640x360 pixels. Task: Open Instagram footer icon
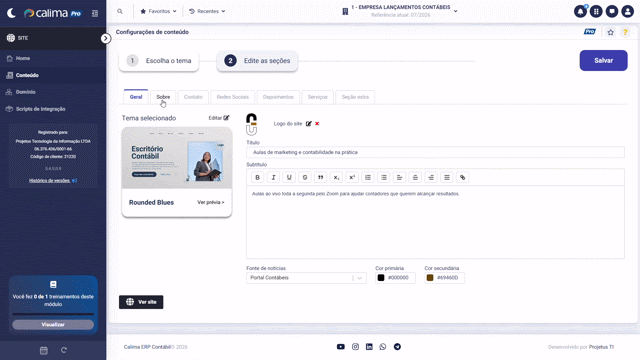point(356,347)
